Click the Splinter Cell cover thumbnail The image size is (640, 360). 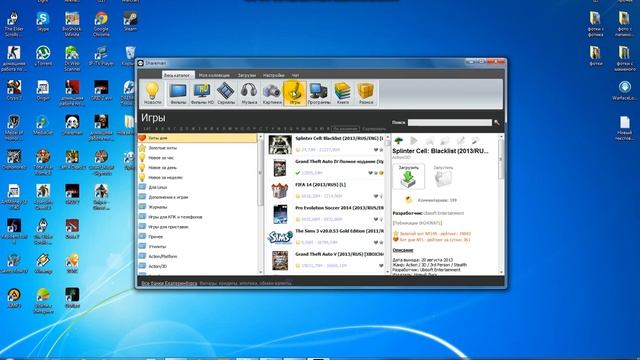click(280, 144)
